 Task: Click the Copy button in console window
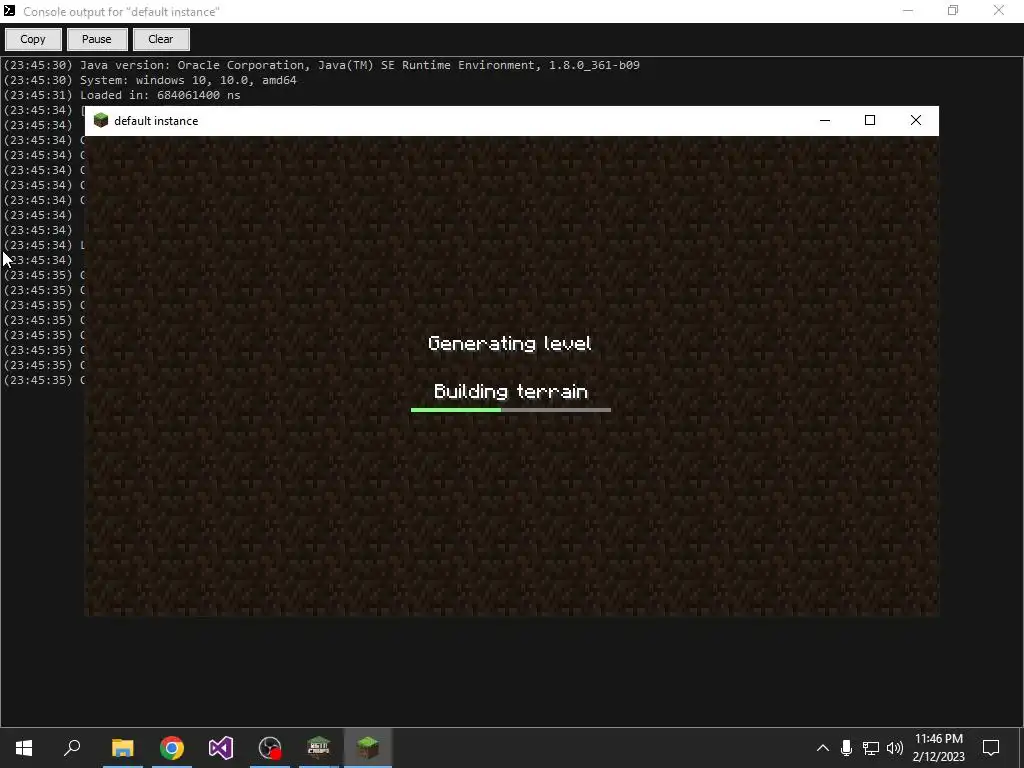pos(33,39)
